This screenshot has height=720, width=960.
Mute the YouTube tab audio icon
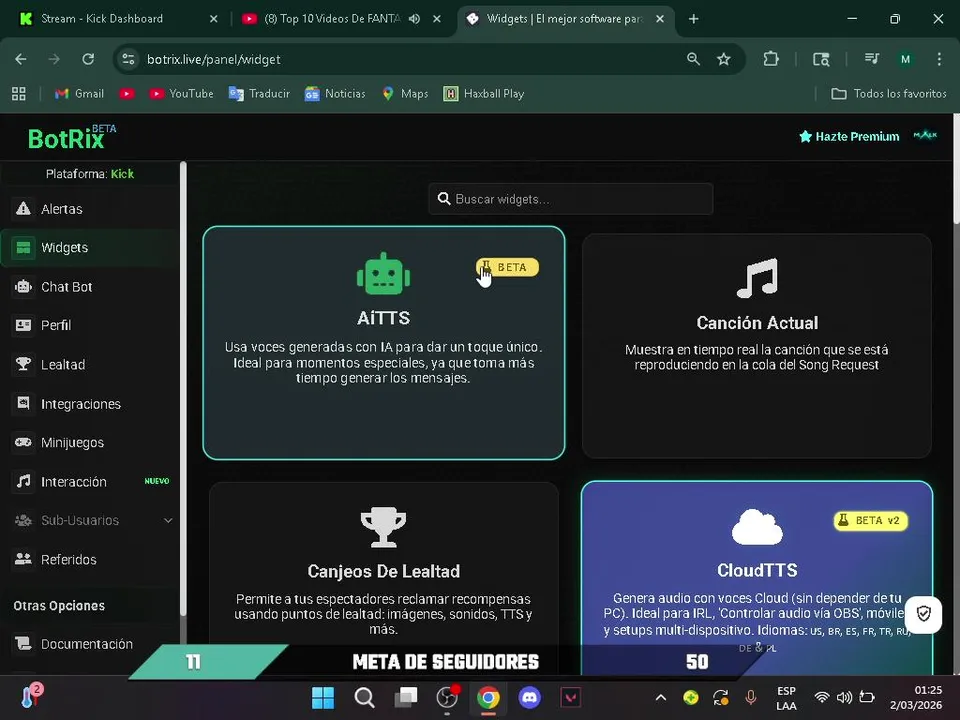pyautogui.click(x=414, y=19)
